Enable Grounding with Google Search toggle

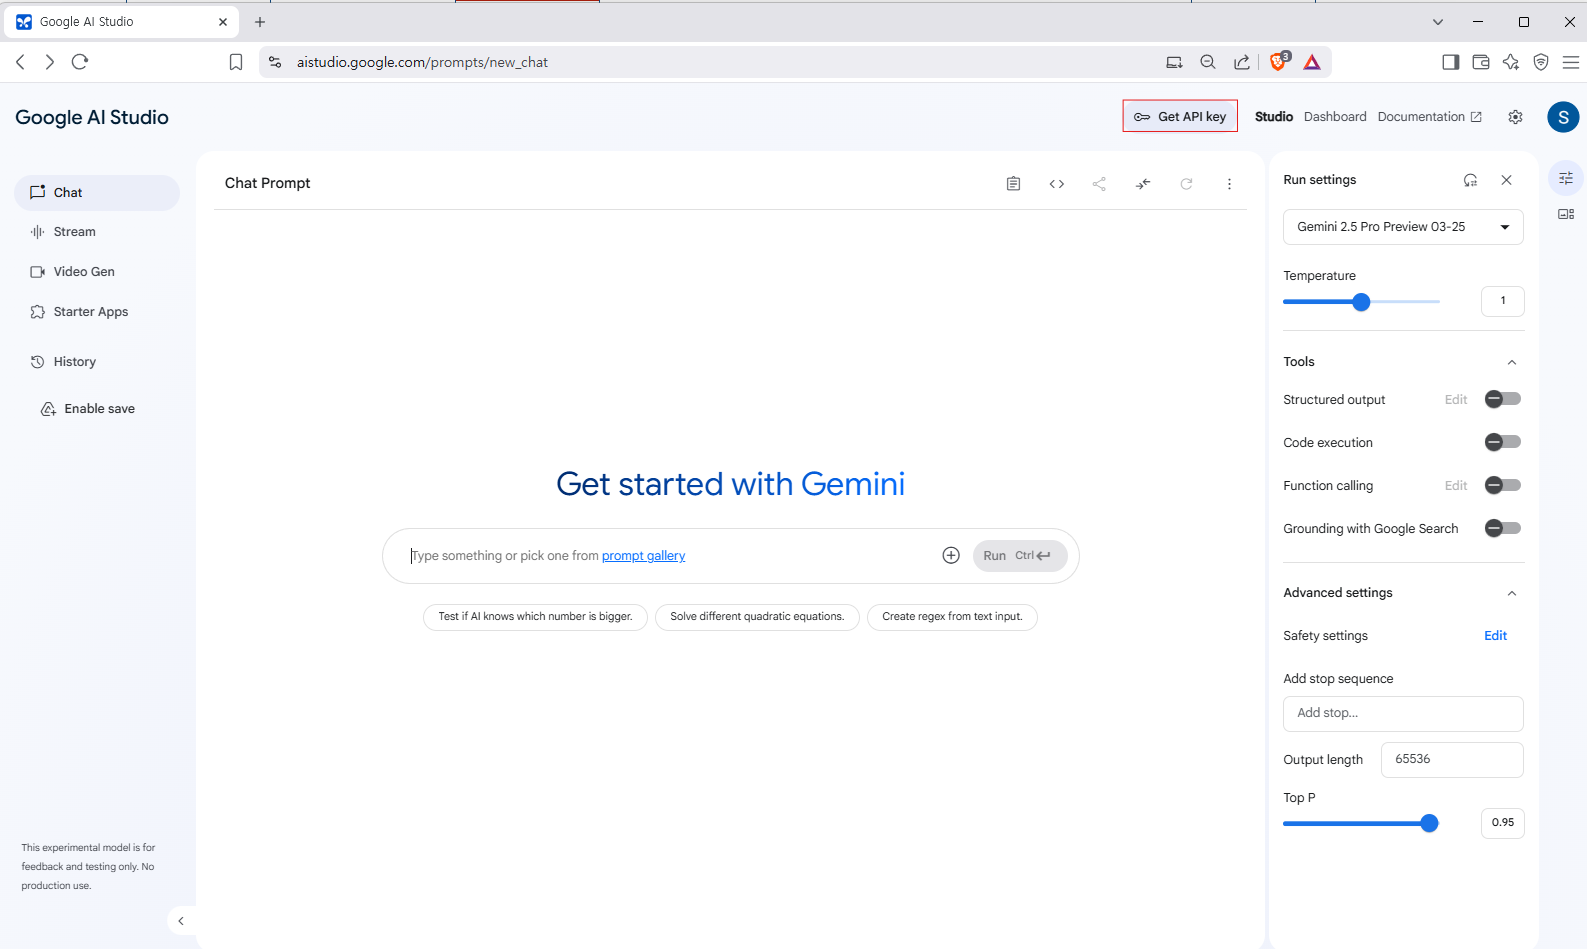coord(1502,528)
